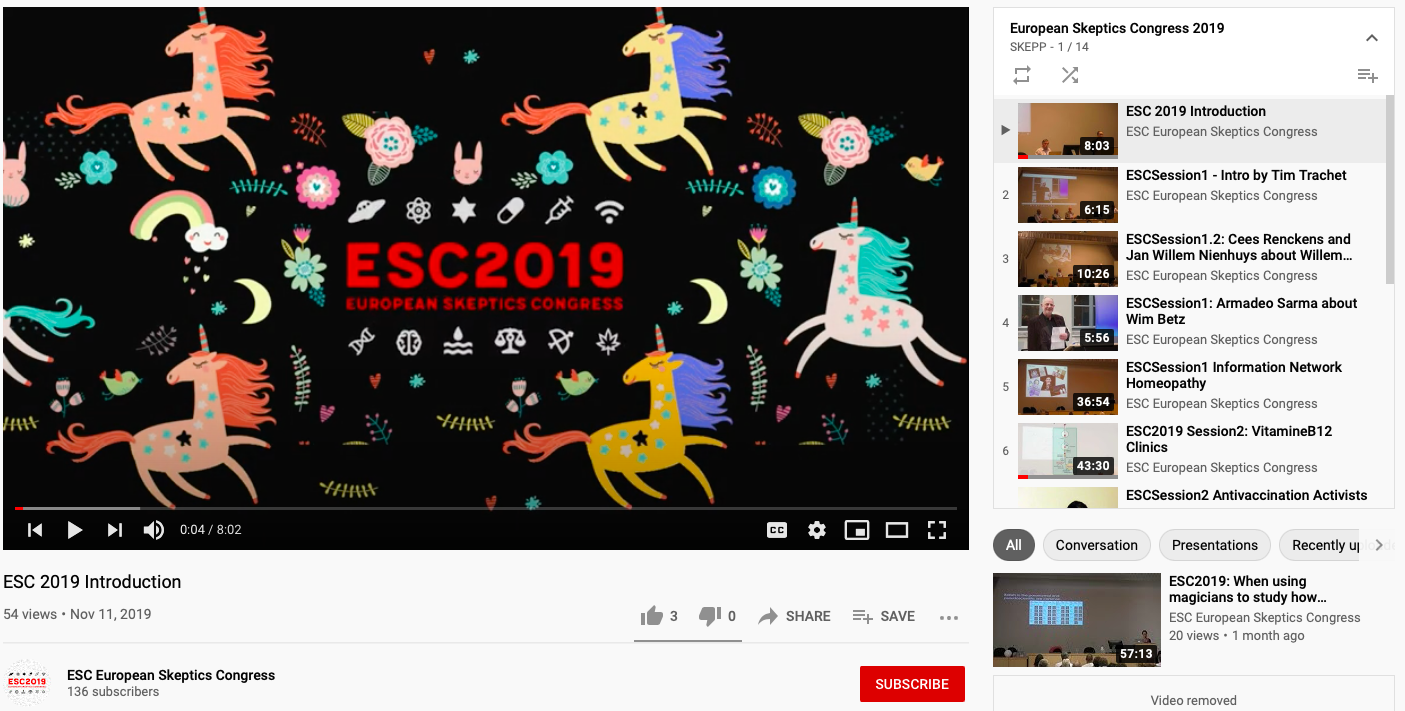Open the ESC channel avatar
1405x711 pixels.
coord(27,683)
